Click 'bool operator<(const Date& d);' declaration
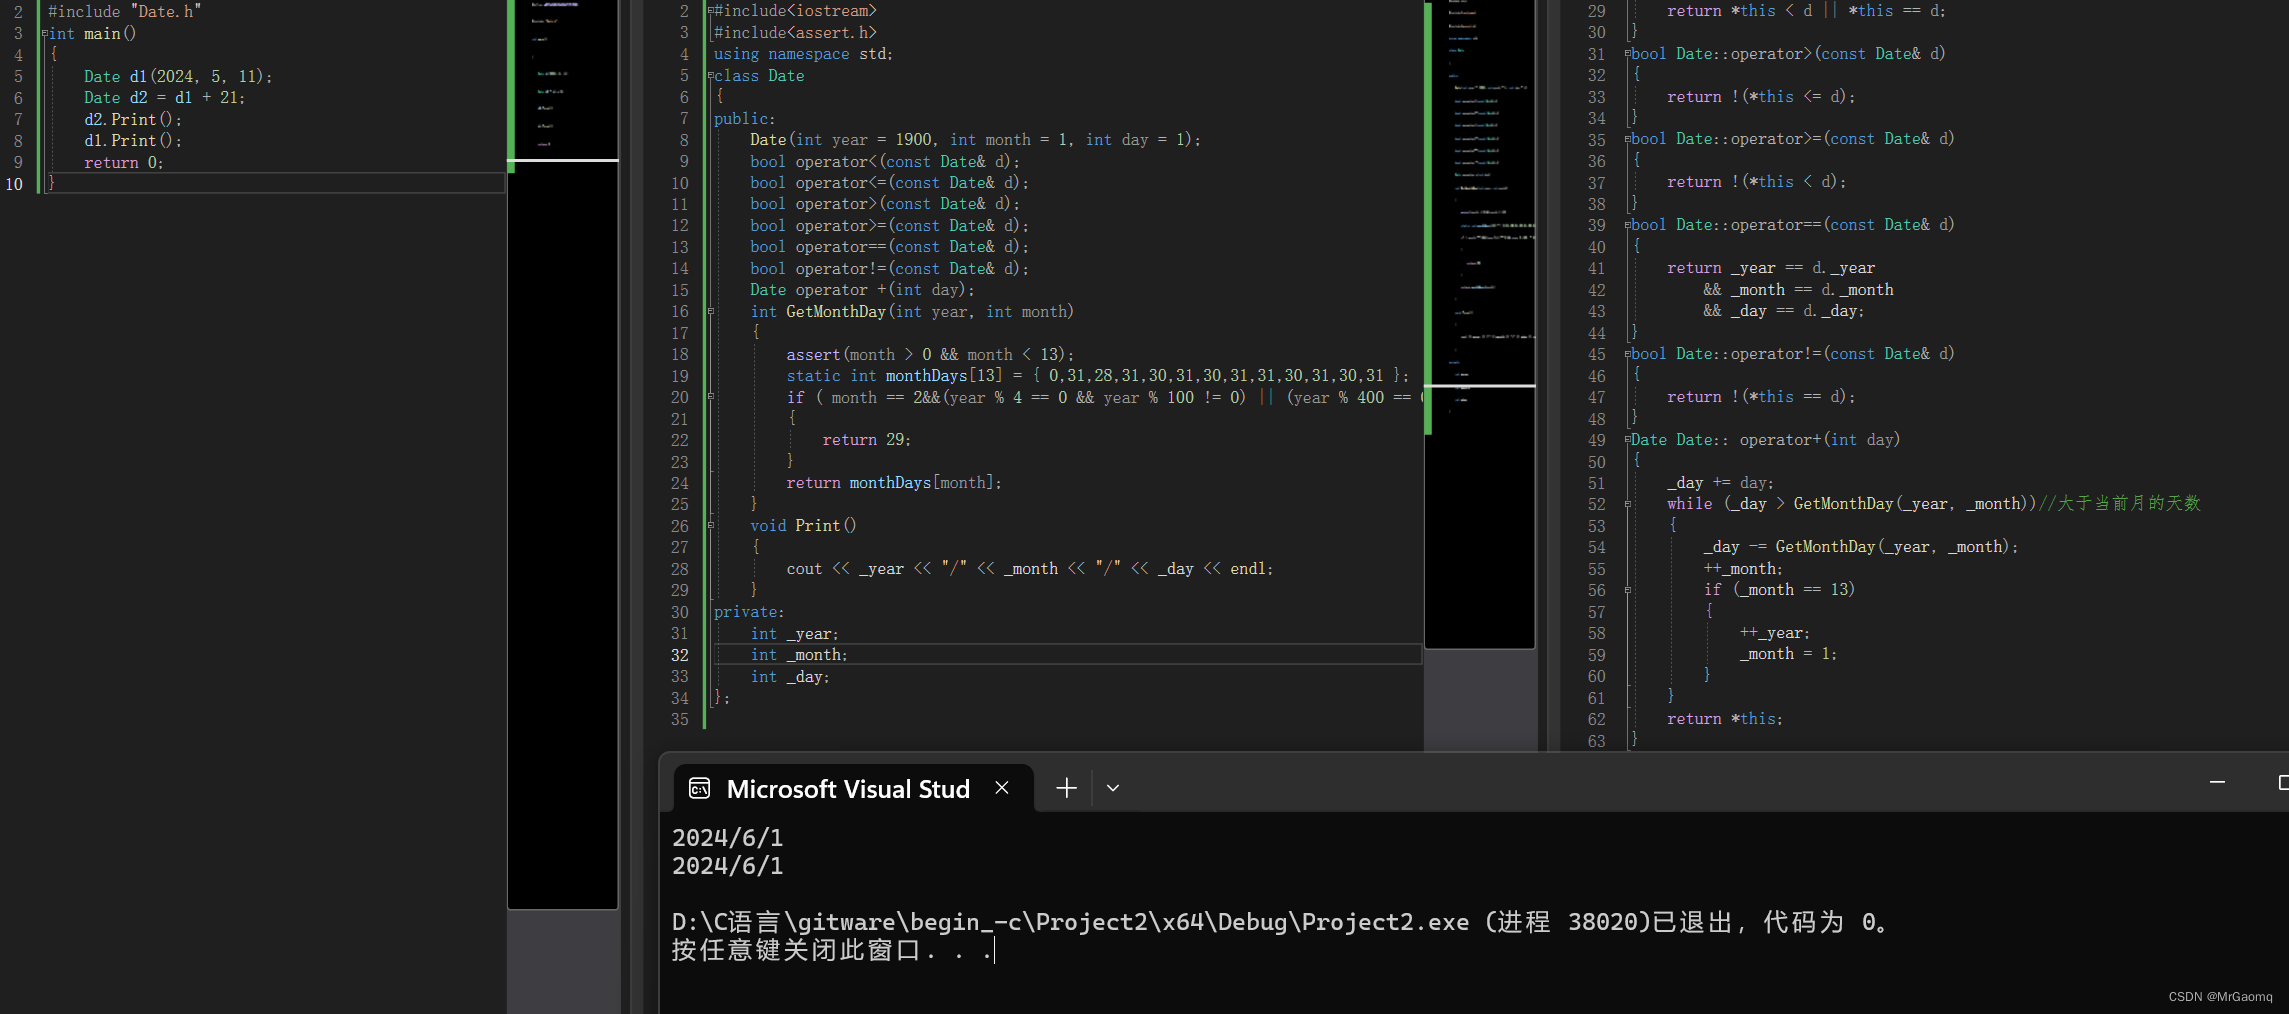Screen dimensions: 2289x1014 tap(885, 162)
